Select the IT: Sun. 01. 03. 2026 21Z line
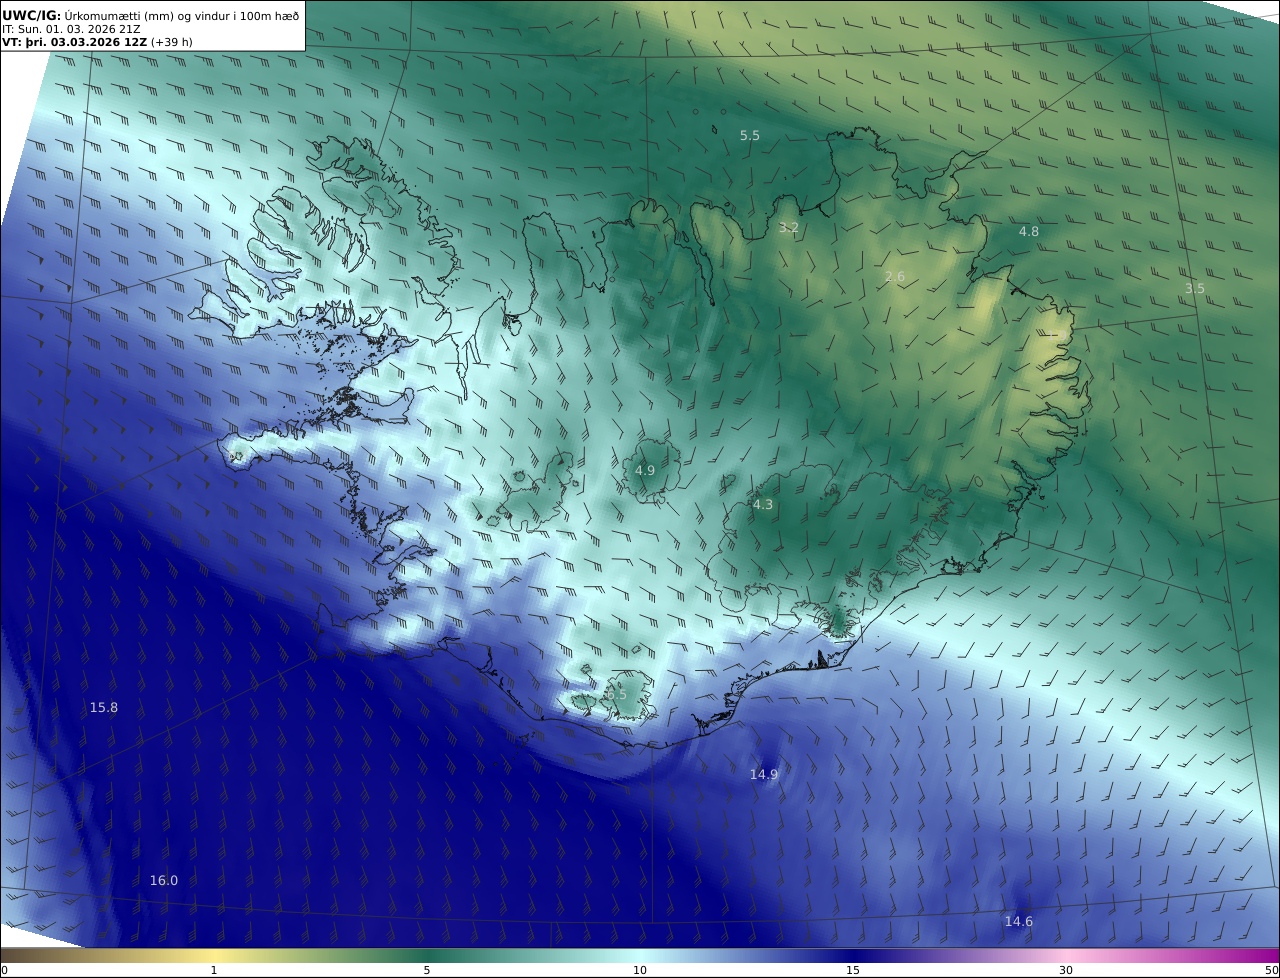1280x978 pixels. coord(71,29)
